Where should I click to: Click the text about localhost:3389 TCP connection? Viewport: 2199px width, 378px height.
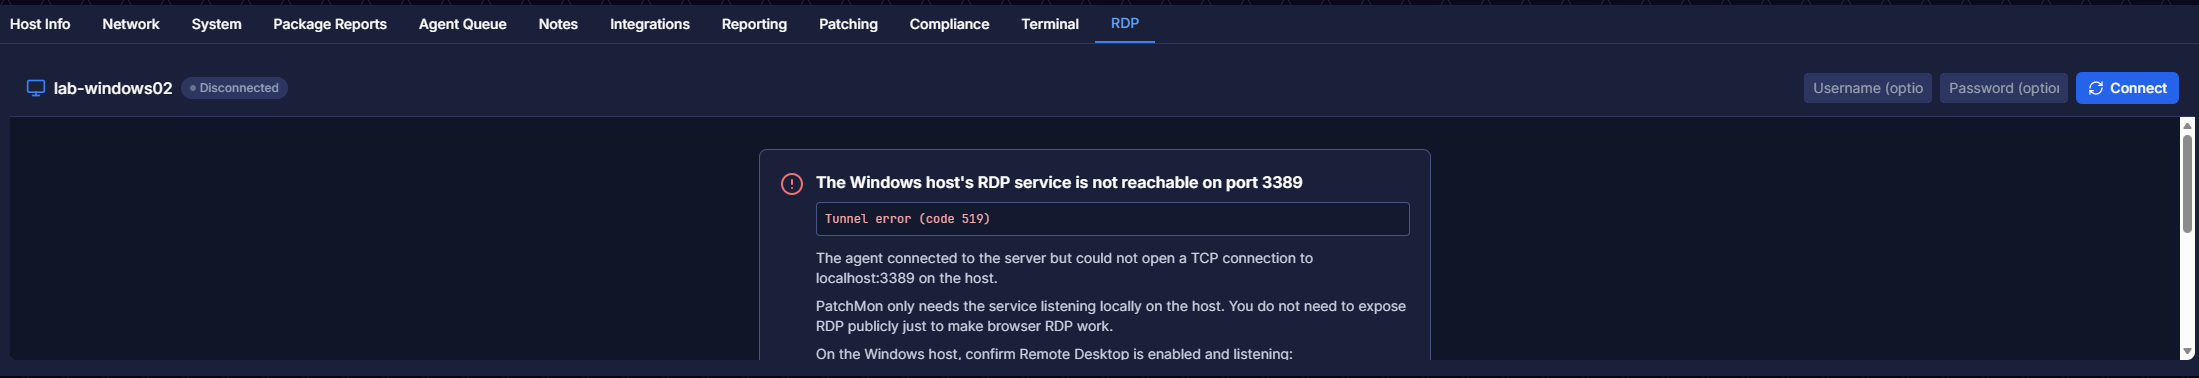pos(1065,268)
